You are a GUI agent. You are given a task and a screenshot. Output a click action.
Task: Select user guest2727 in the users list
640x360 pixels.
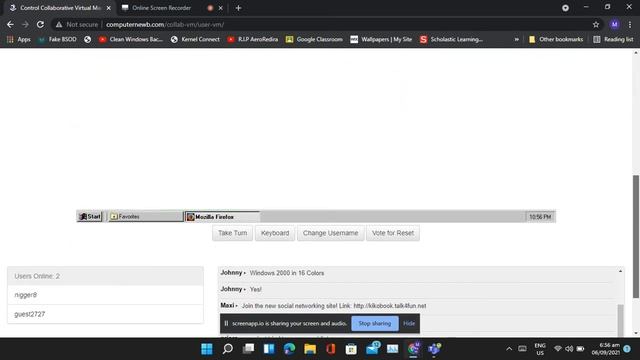[x=105, y=314]
